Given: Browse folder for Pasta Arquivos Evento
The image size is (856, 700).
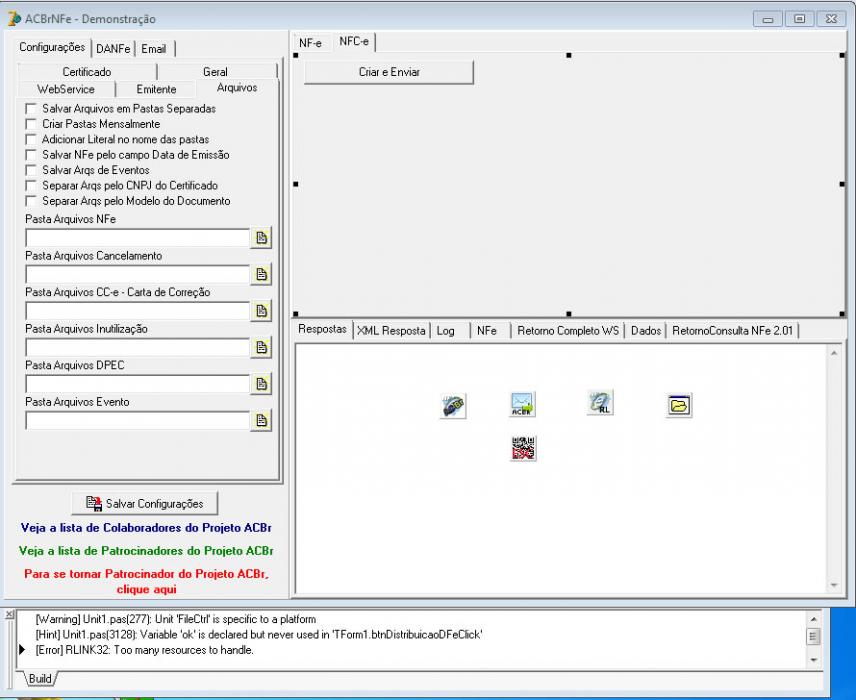Looking at the screenshot, I should [x=261, y=420].
